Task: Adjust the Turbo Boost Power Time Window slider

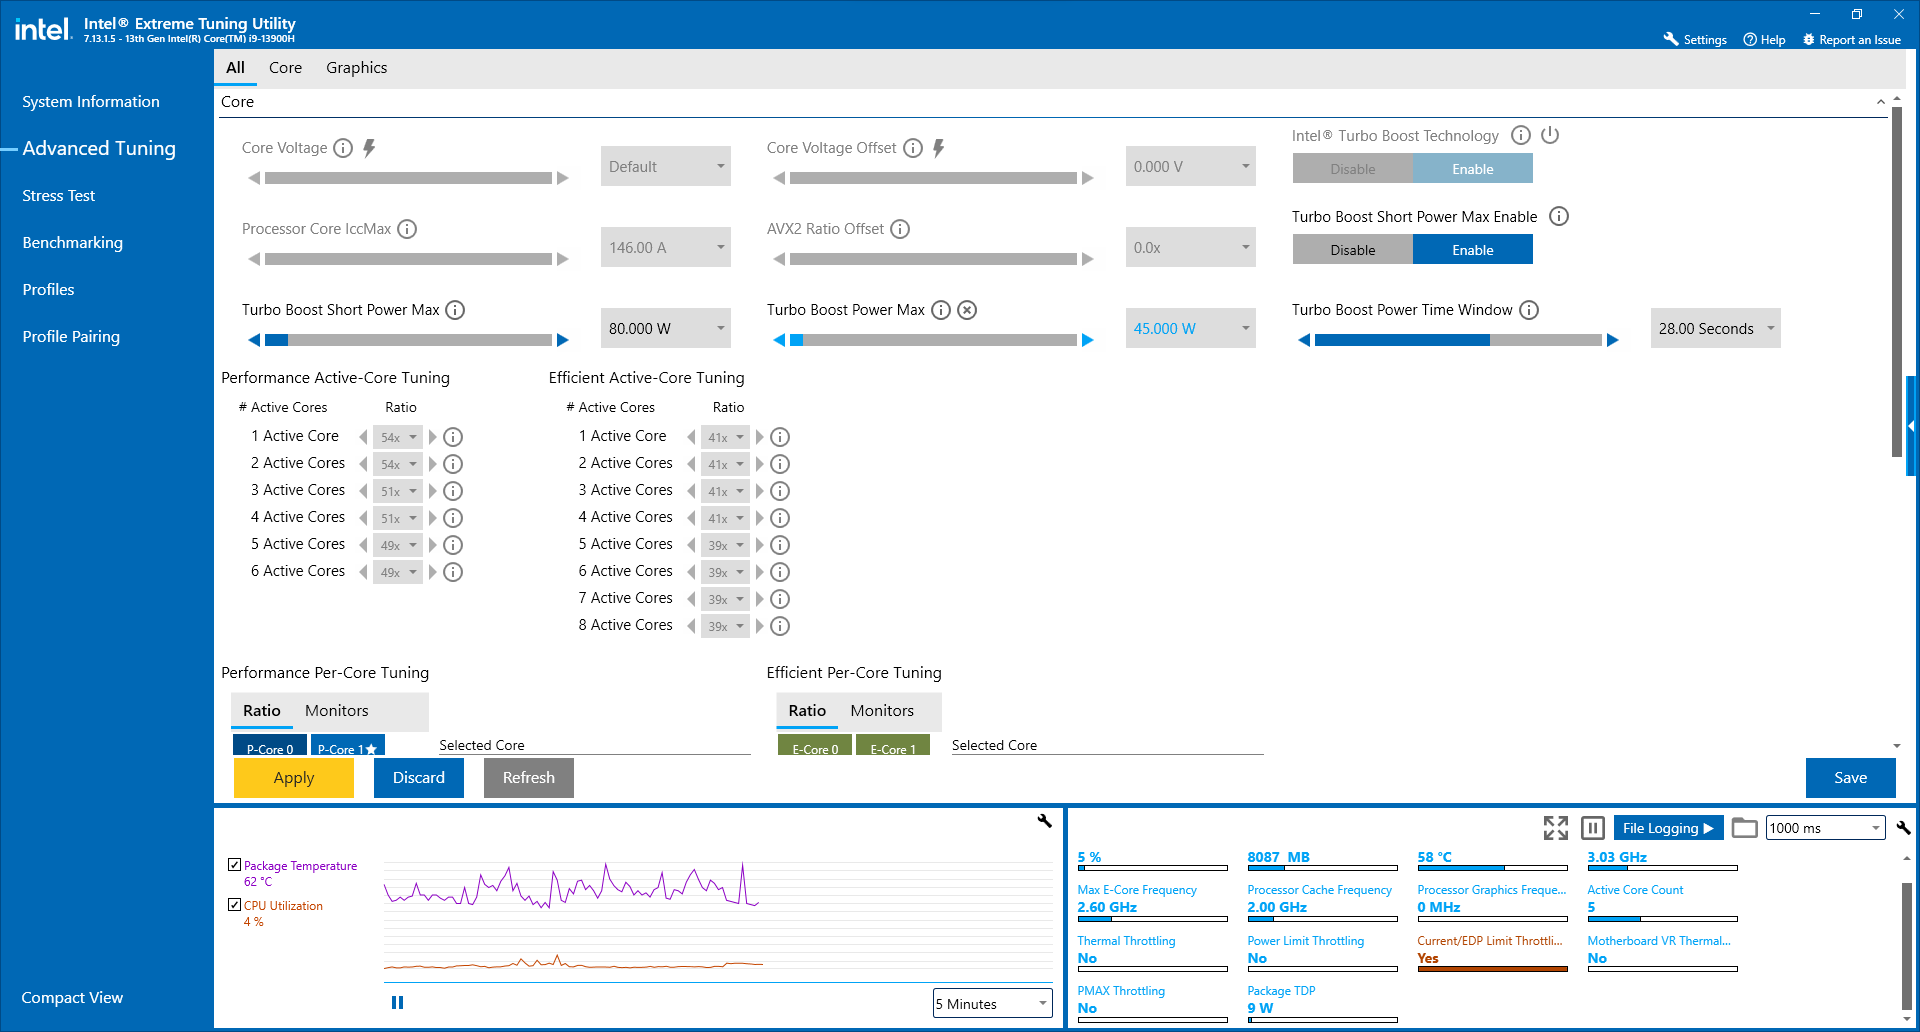Action: pyautogui.click(x=1458, y=340)
